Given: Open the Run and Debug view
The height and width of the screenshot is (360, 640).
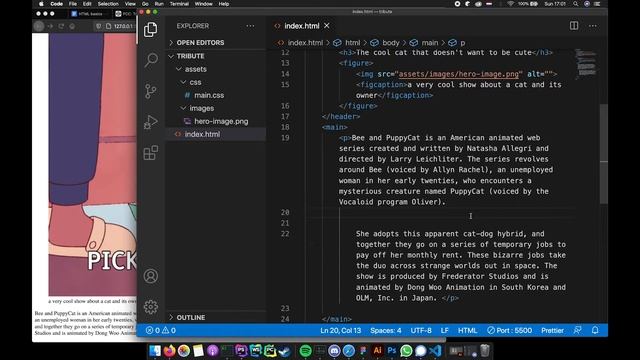Looking at the screenshot, I should 151,122.
